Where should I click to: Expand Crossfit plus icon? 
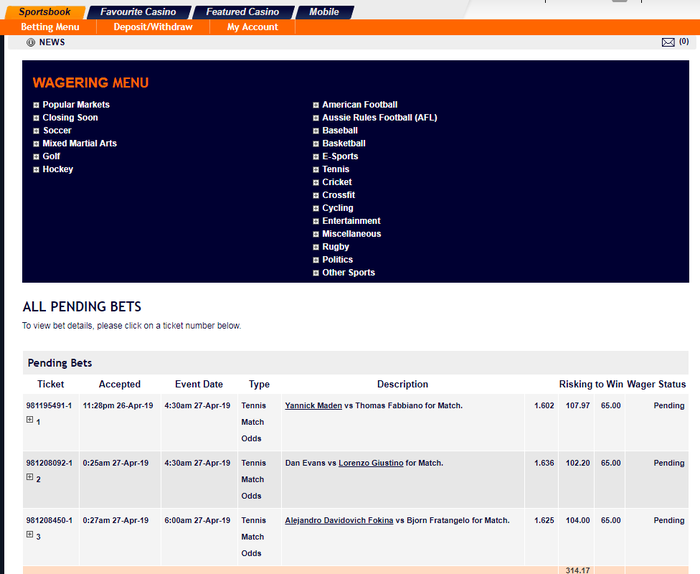[316, 196]
